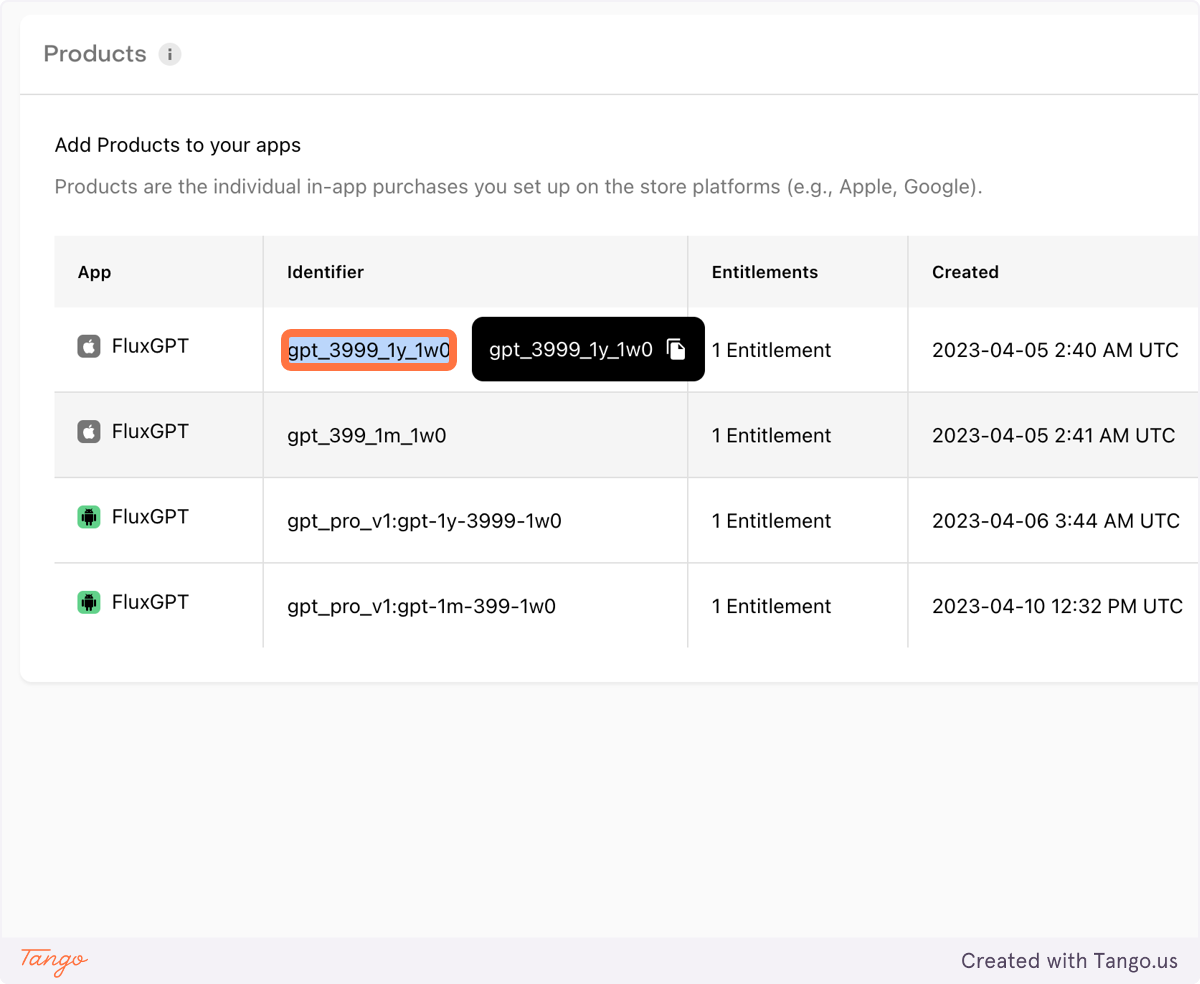
Task: Open product gpt_399_1m_1w0
Action: tap(366, 435)
